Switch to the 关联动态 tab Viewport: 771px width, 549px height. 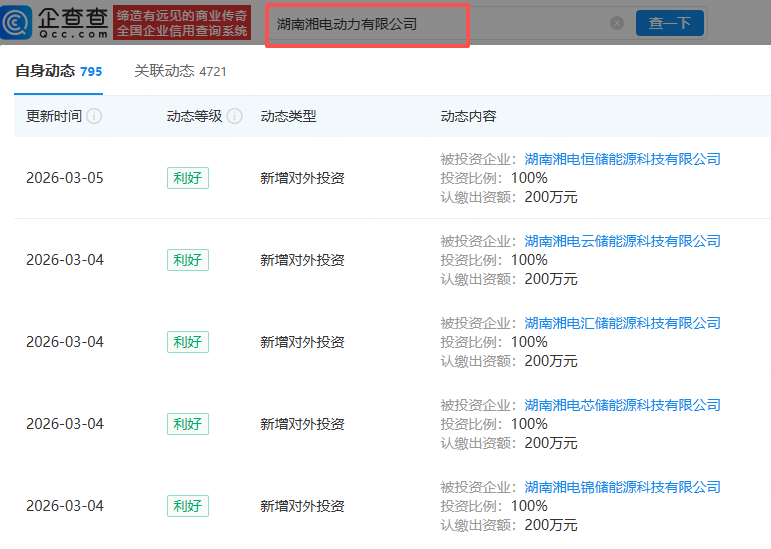[180, 72]
